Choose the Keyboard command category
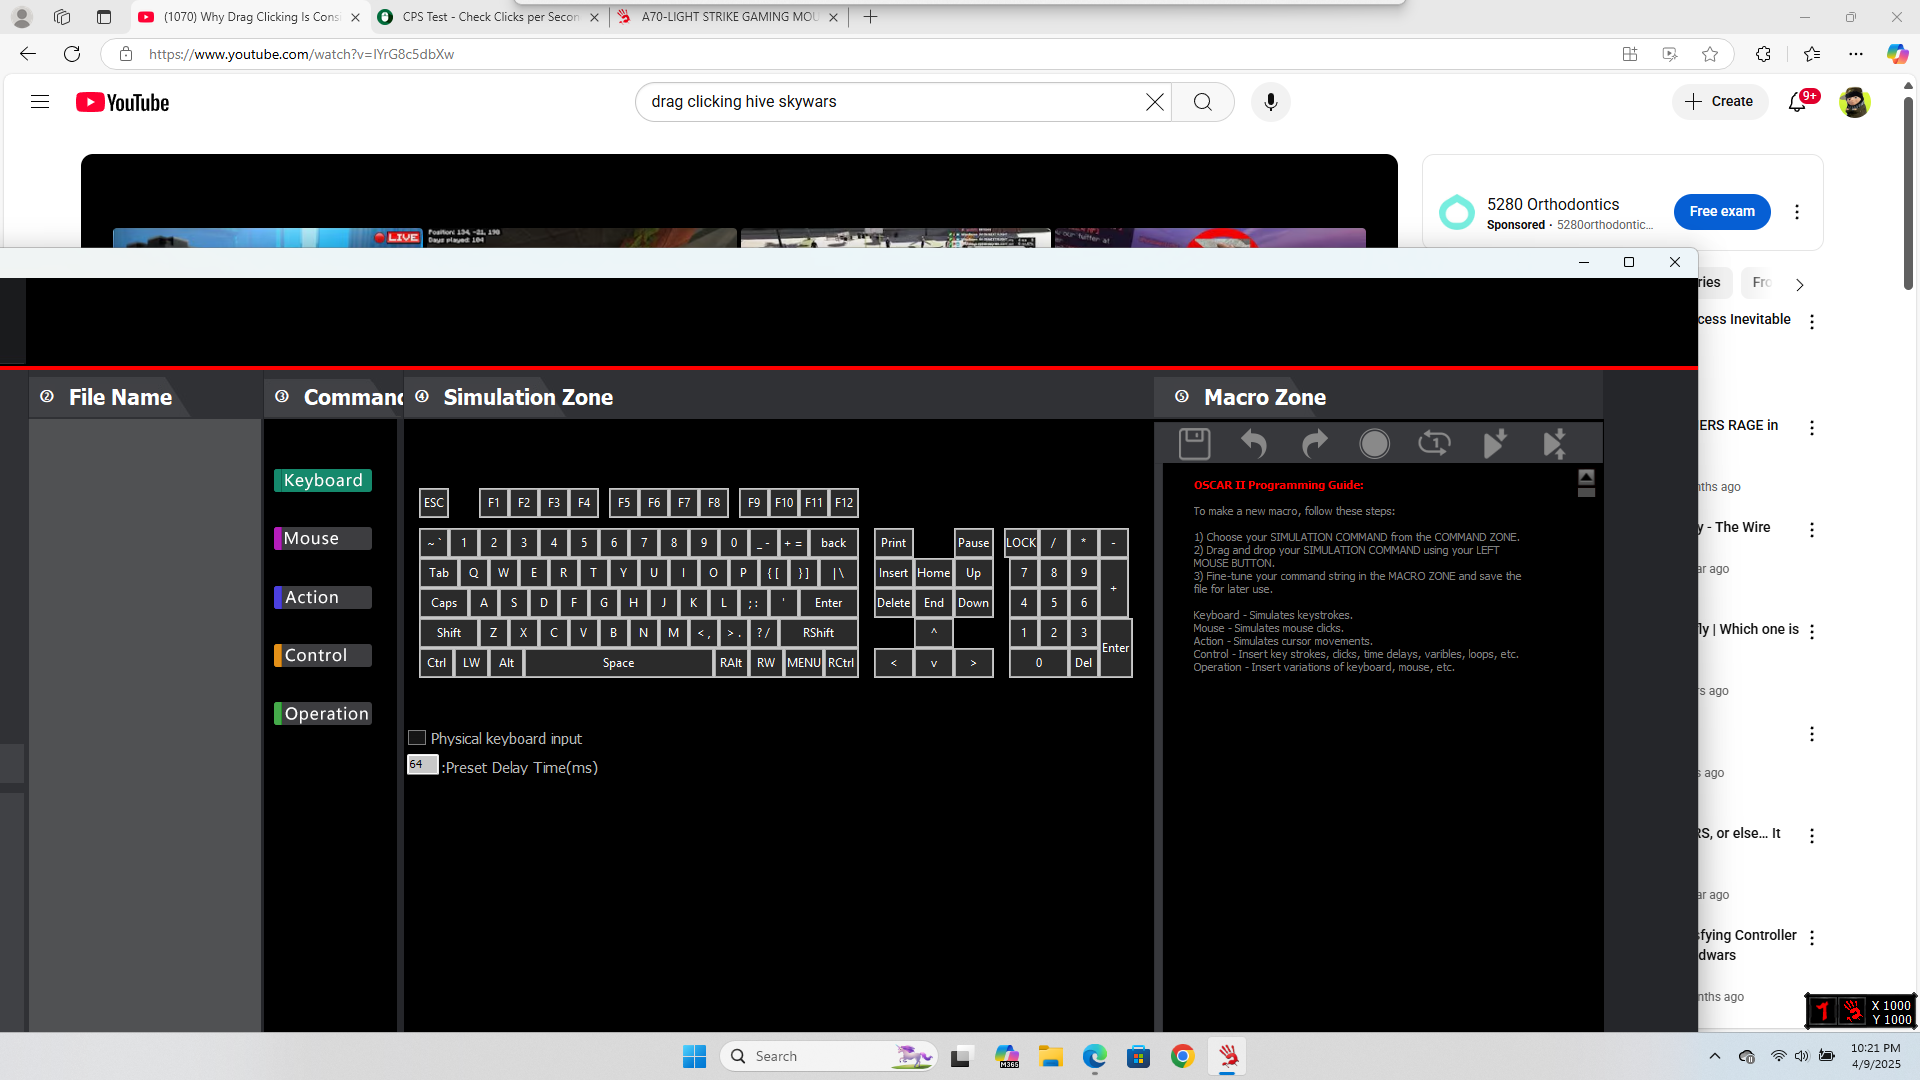 pyautogui.click(x=323, y=480)
